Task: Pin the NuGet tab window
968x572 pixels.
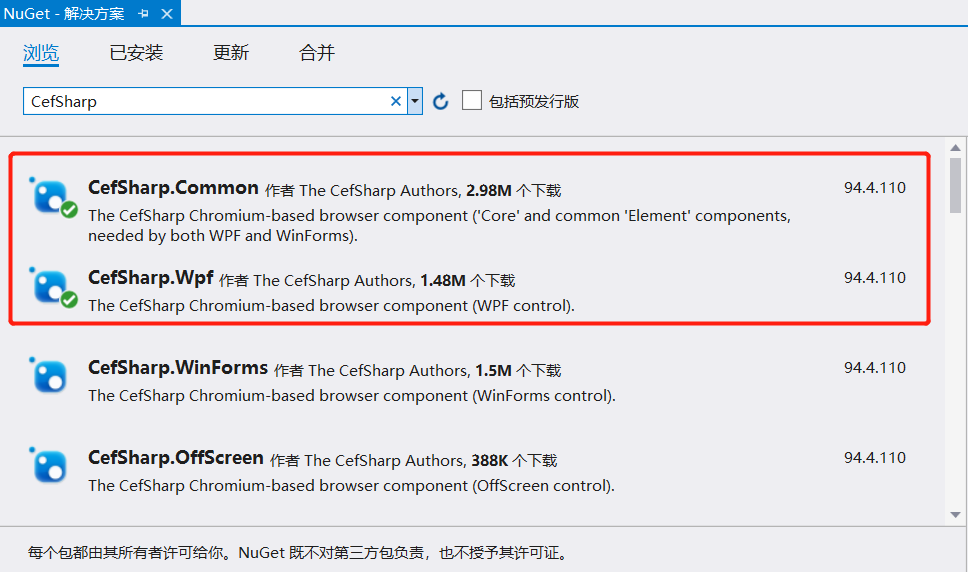Action: 144,14
